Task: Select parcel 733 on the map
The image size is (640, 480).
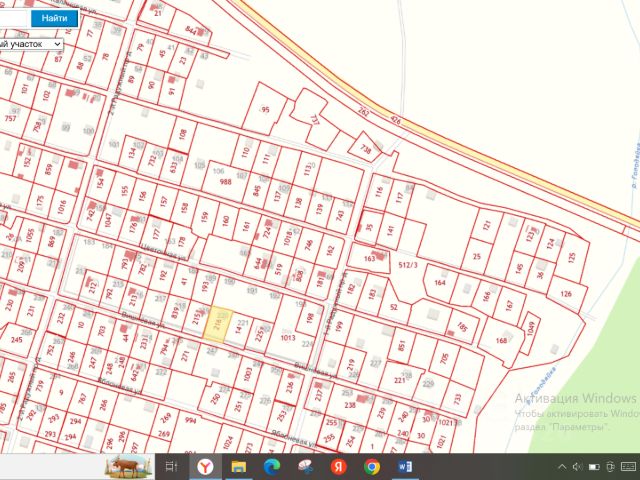Action: (458, 398)
